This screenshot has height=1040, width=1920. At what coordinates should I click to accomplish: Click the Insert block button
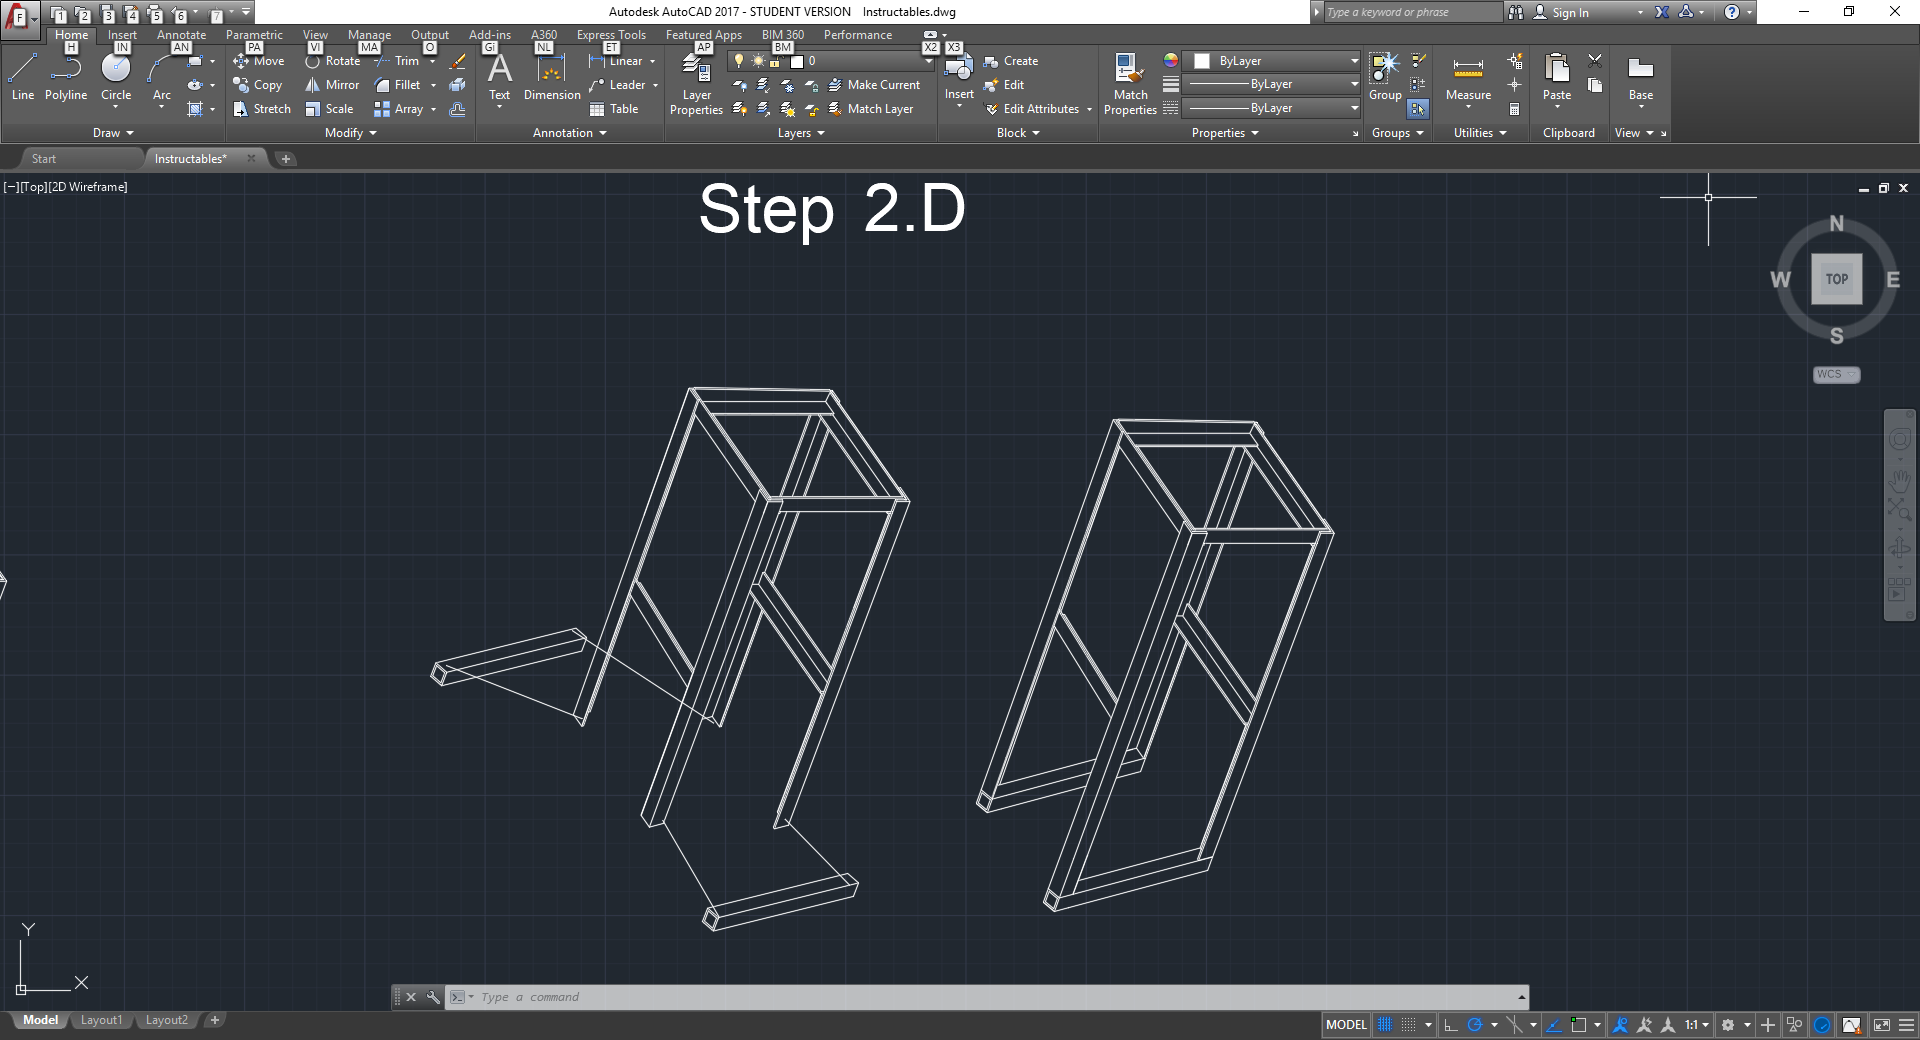coord(959,77)
